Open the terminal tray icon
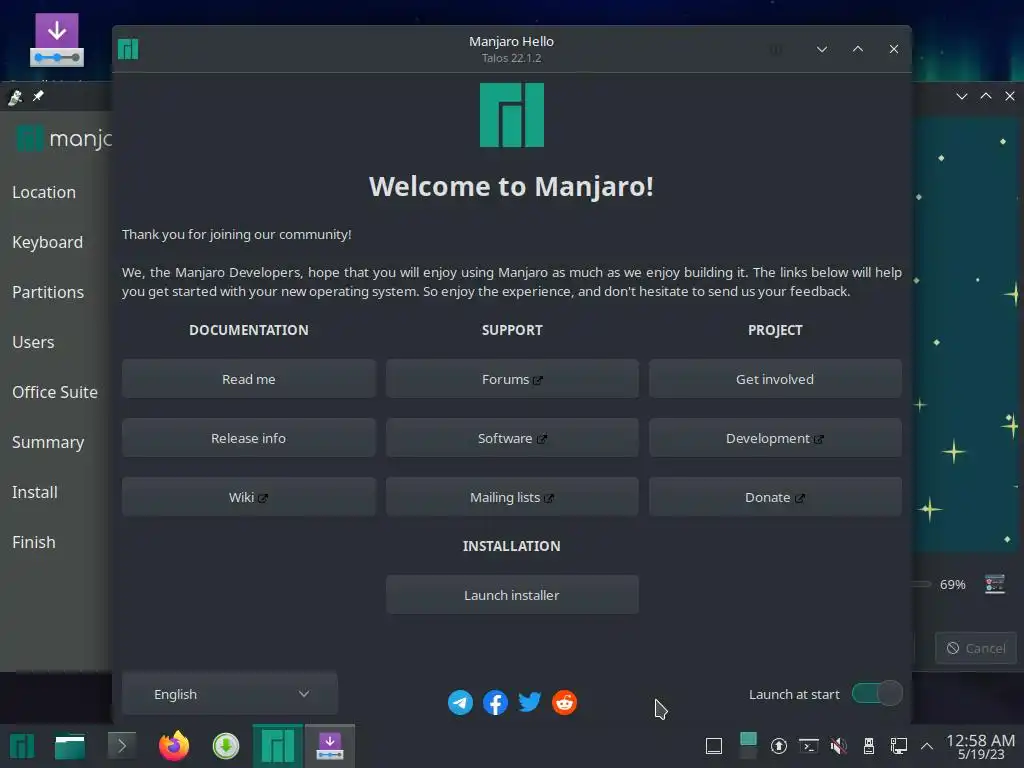The width and height of the screenshot is (1024, 768). coord(809,746)
